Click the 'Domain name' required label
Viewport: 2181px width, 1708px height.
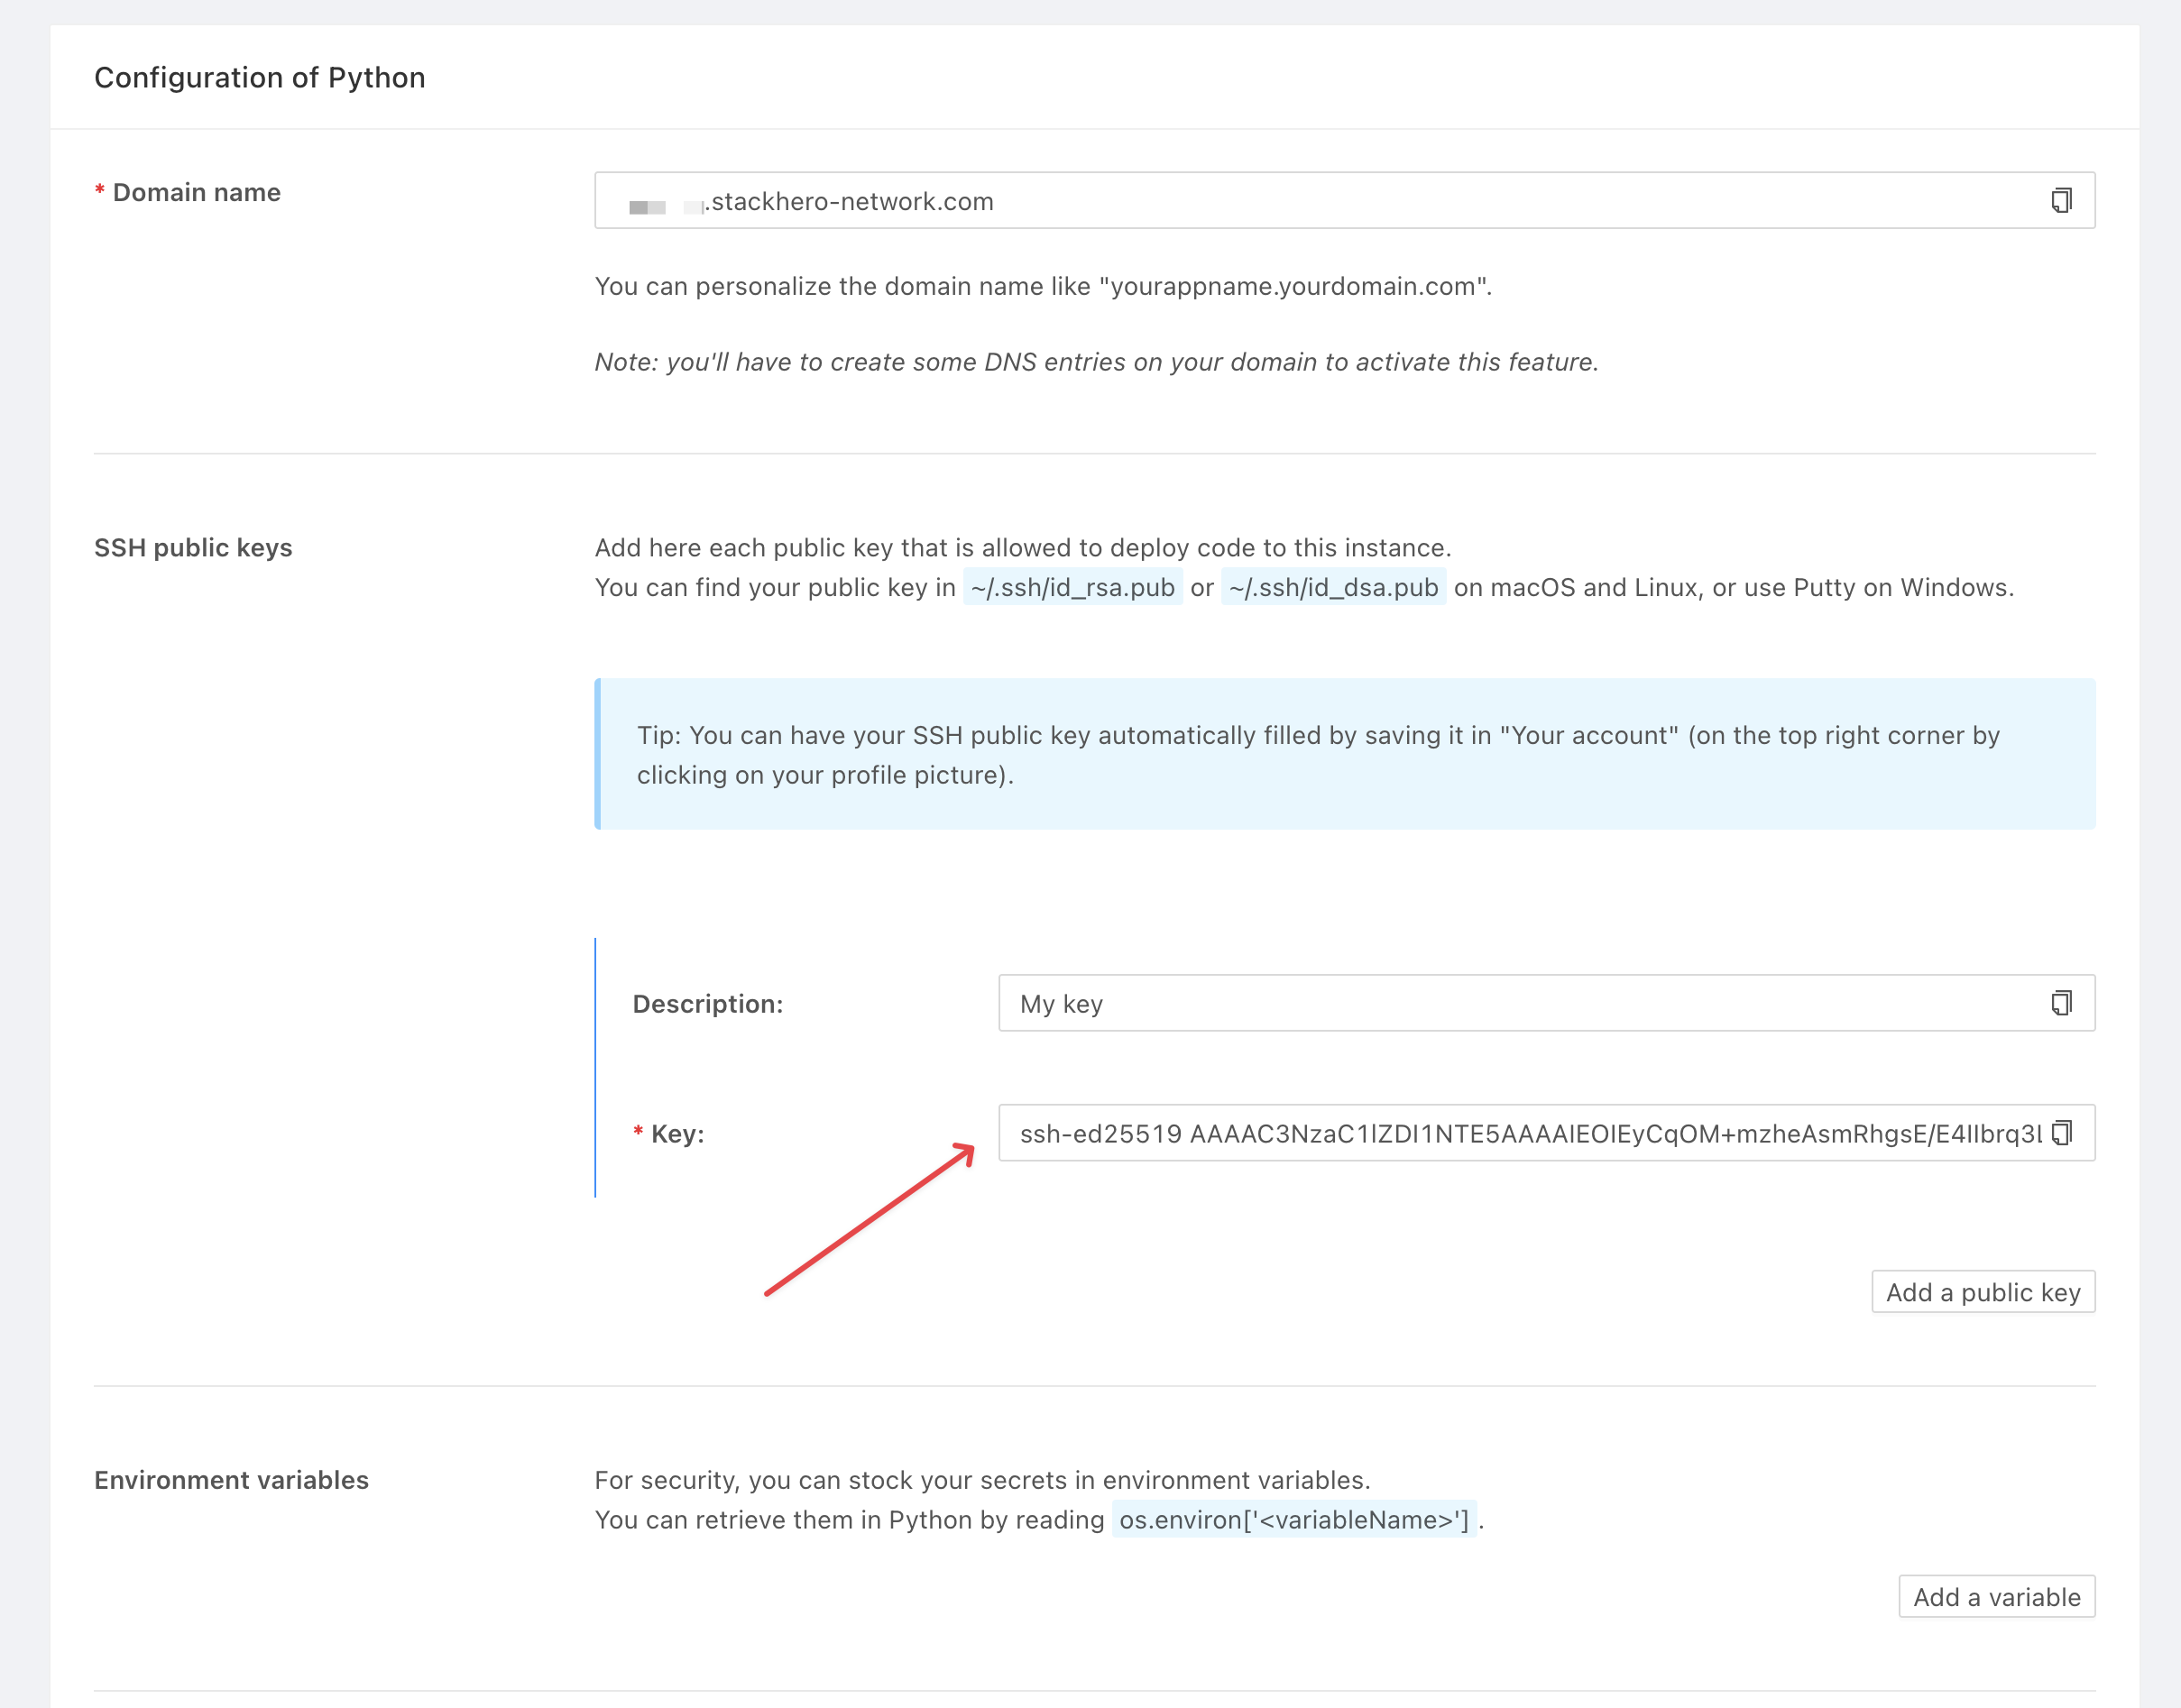tap(196, 193)
